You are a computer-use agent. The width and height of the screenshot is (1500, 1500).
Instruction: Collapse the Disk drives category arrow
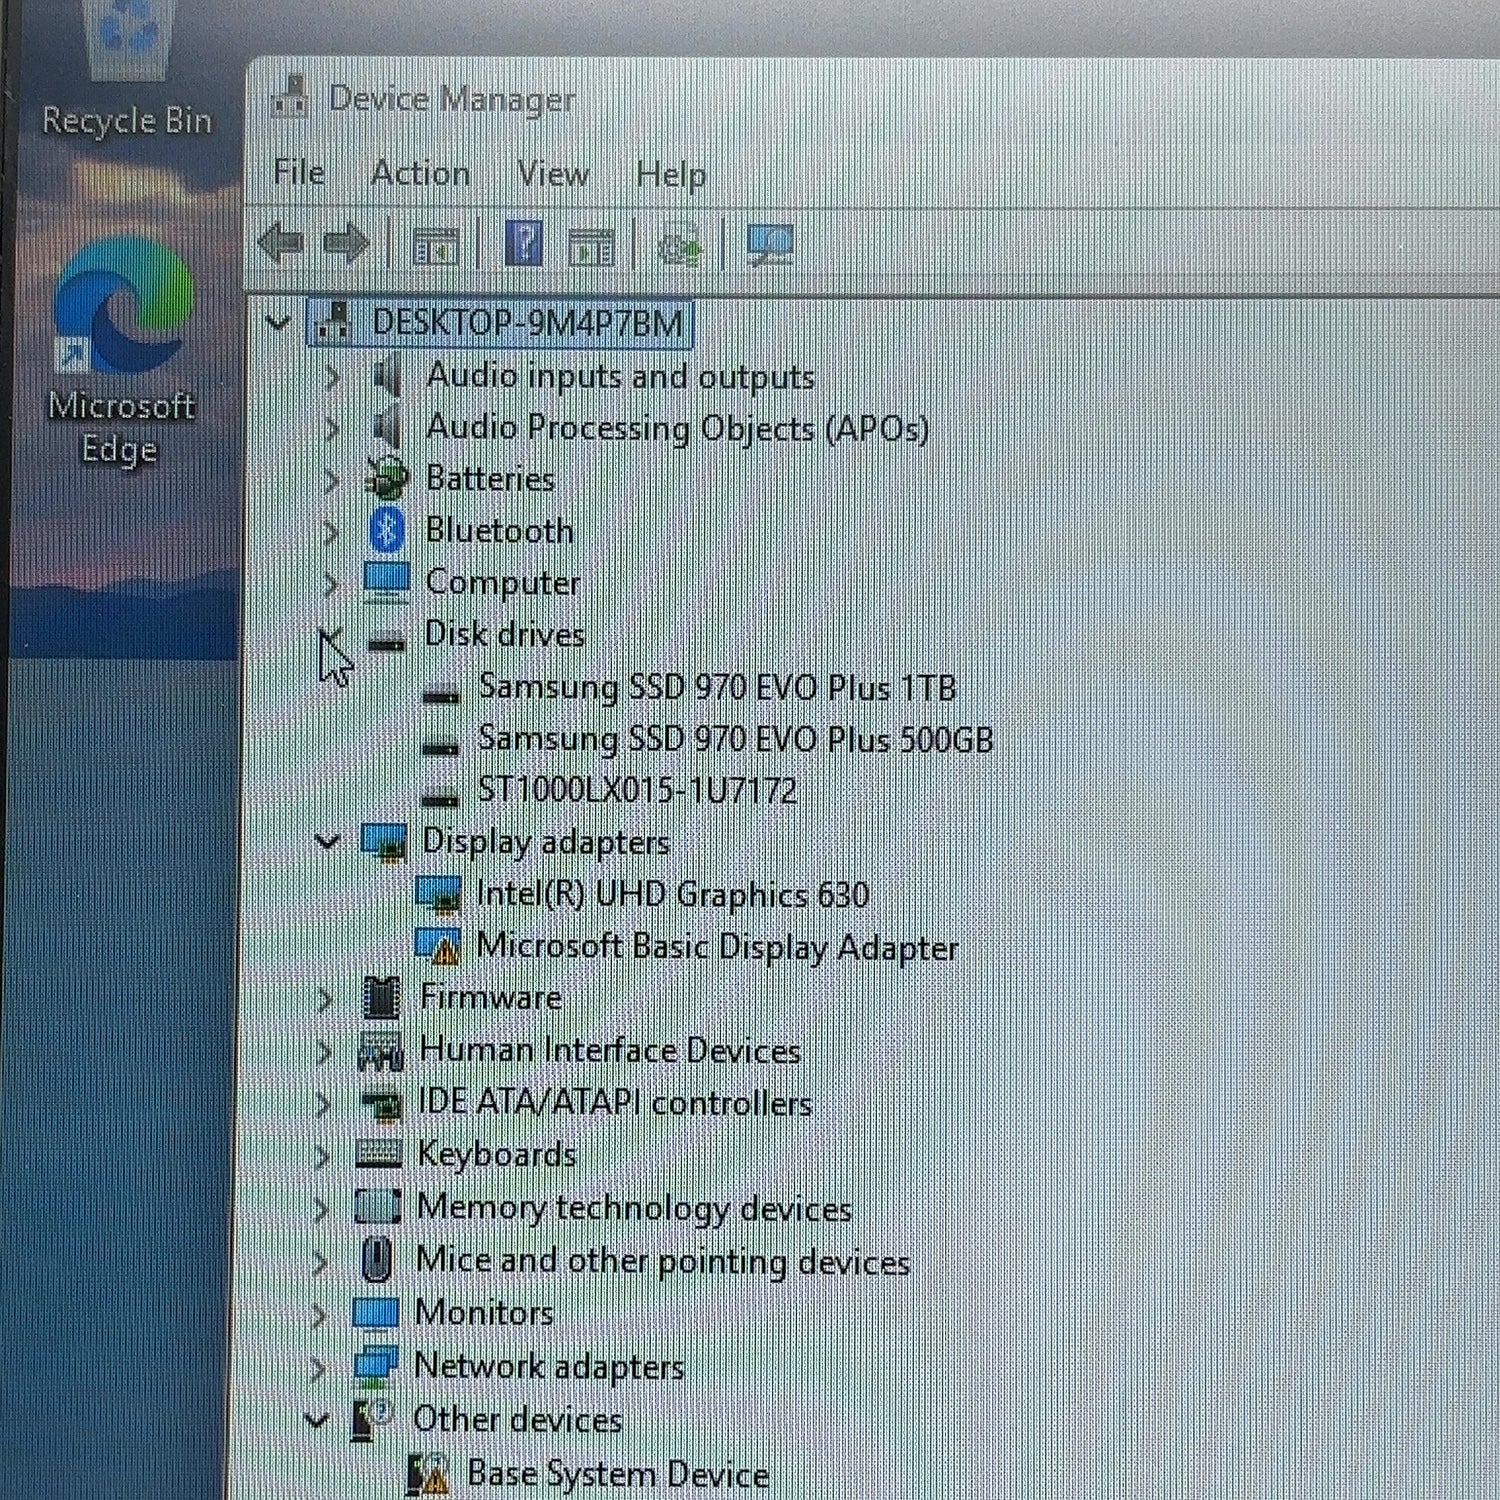[x=330, y=637]
